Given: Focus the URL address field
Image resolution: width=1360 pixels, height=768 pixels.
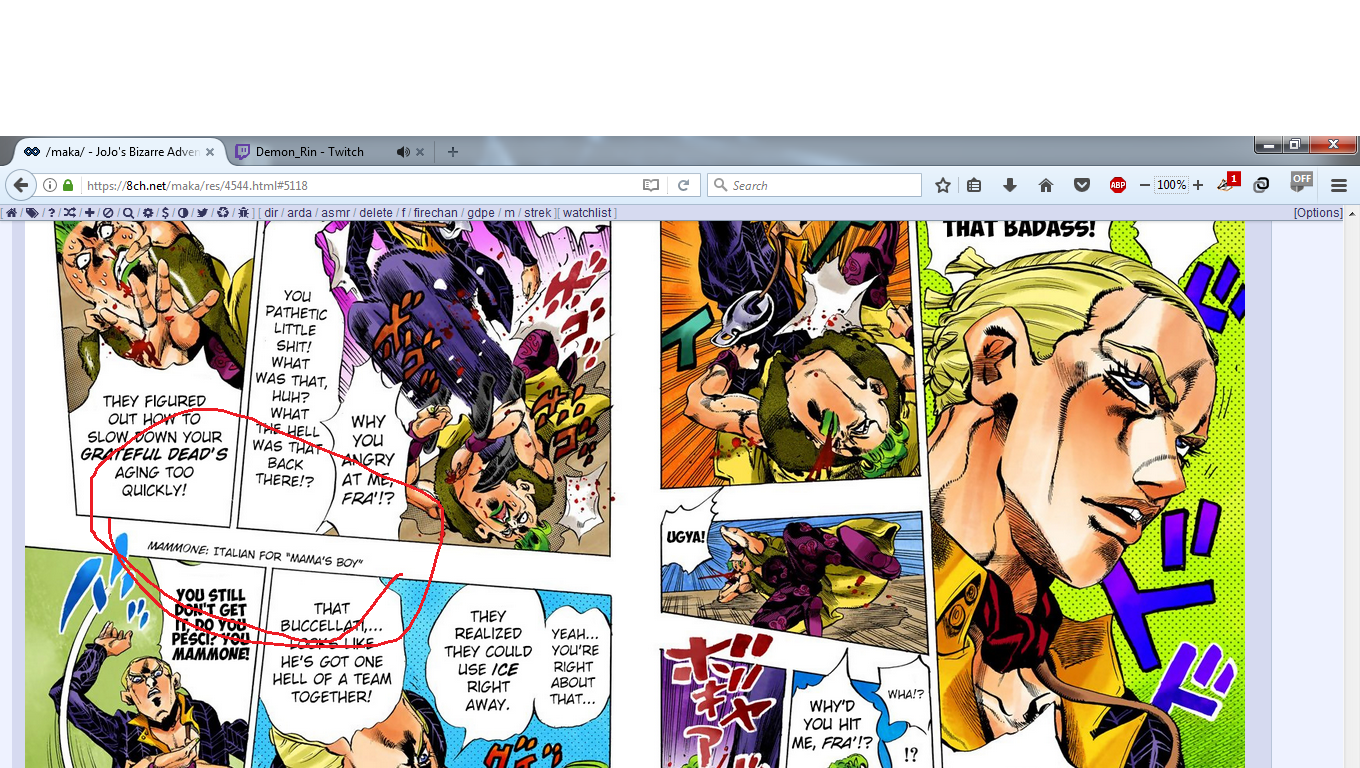Looking at the screenshot, I should [360, 185].
